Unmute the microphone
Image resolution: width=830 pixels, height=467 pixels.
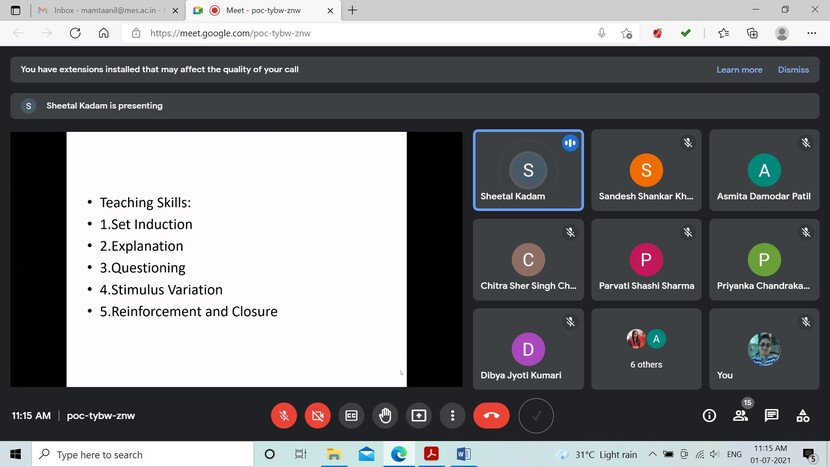pyautogui.click(x=284, y=415)
